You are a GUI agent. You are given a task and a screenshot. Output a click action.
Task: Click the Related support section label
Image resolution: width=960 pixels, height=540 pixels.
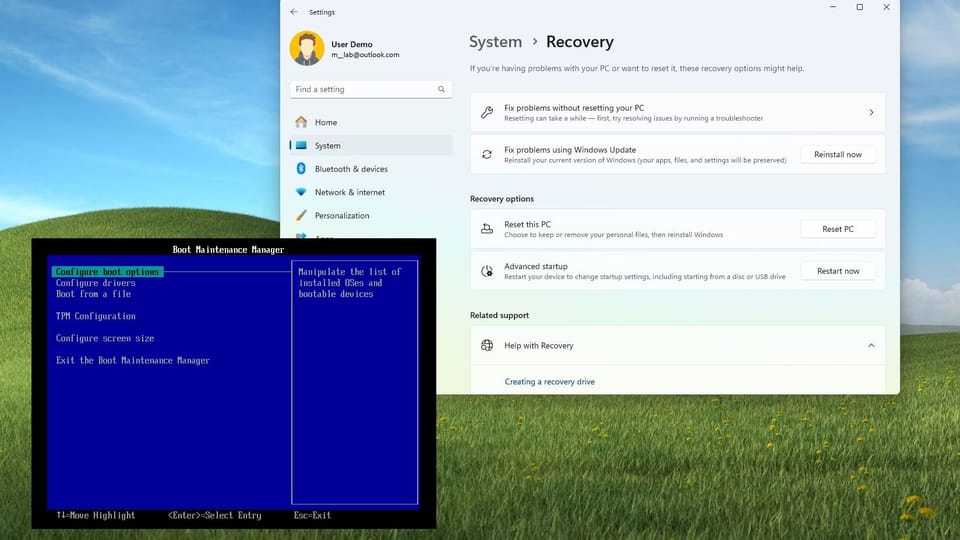[x=499, y=315]
